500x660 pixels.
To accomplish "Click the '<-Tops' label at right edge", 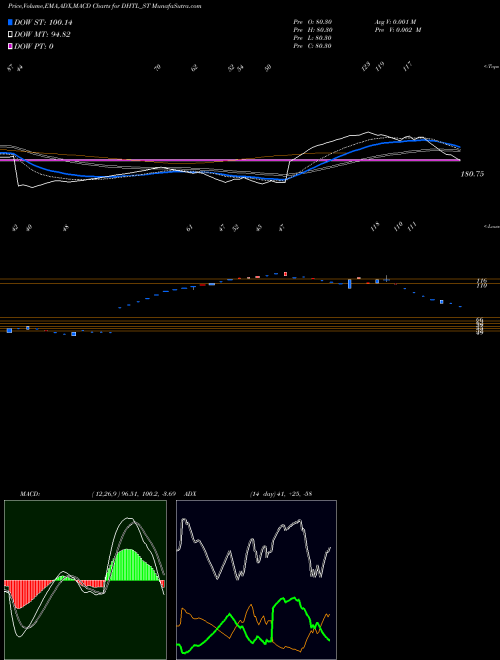I will point(491,67).
